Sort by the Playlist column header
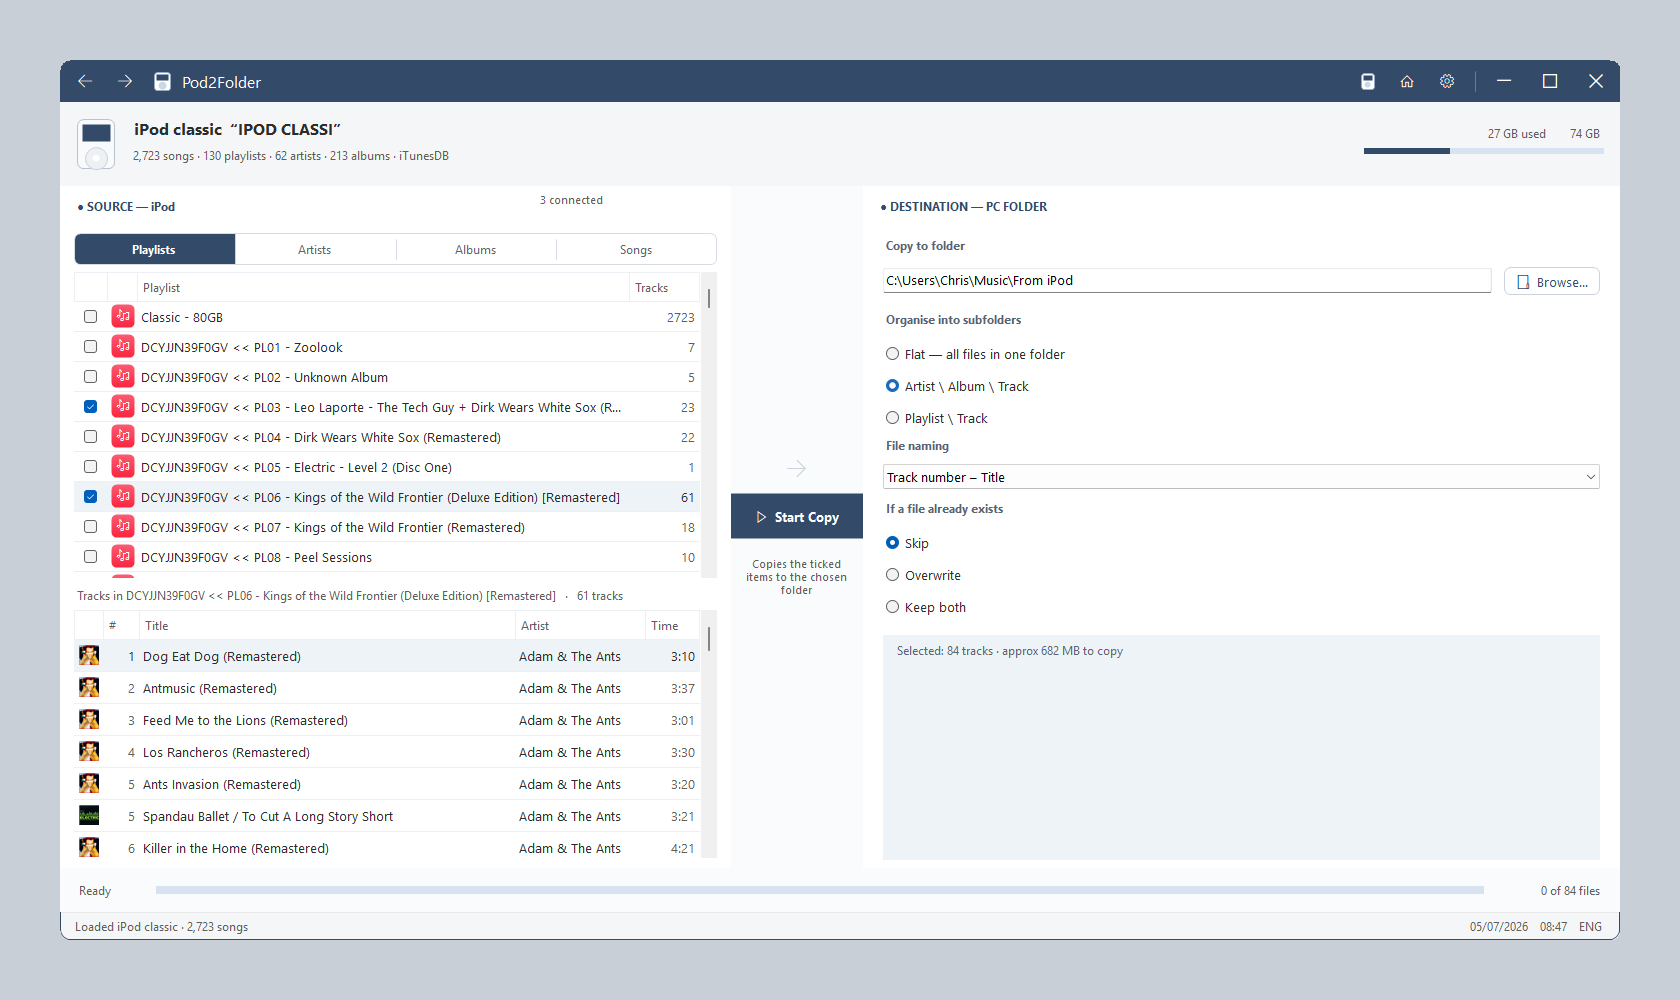The width and height of the screenshot is (1680, 1000). 382,287
